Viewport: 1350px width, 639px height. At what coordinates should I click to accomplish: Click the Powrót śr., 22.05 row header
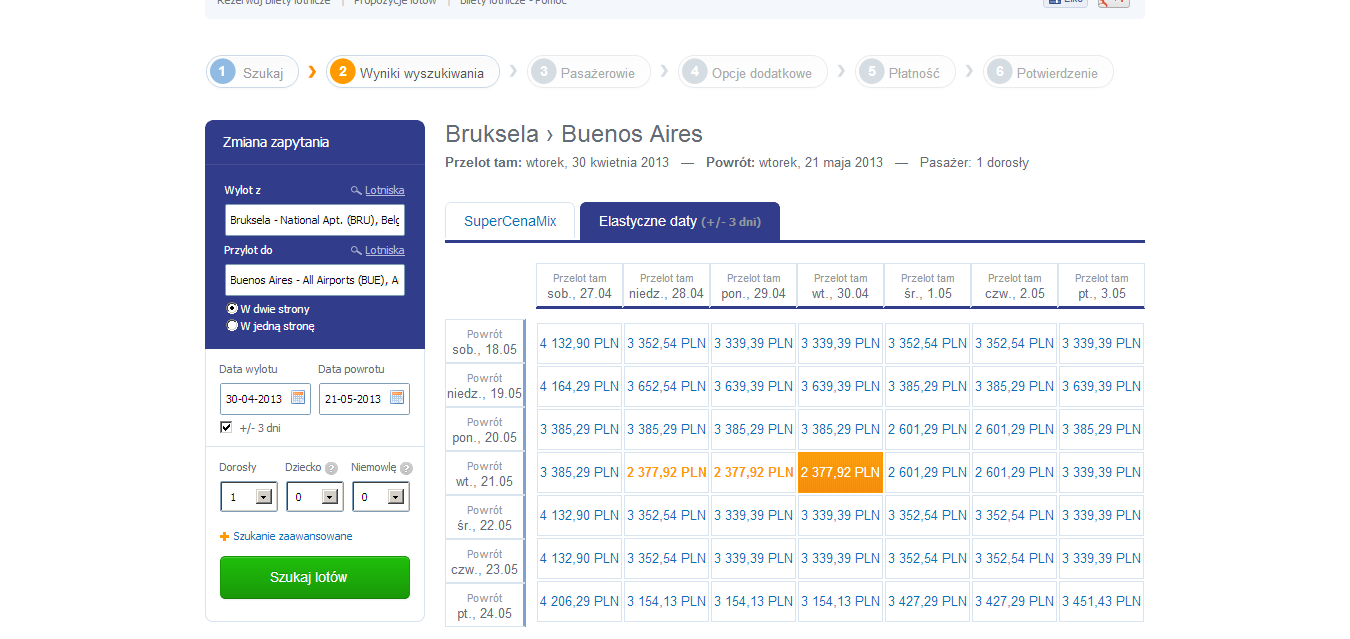(x=485, y=518)
